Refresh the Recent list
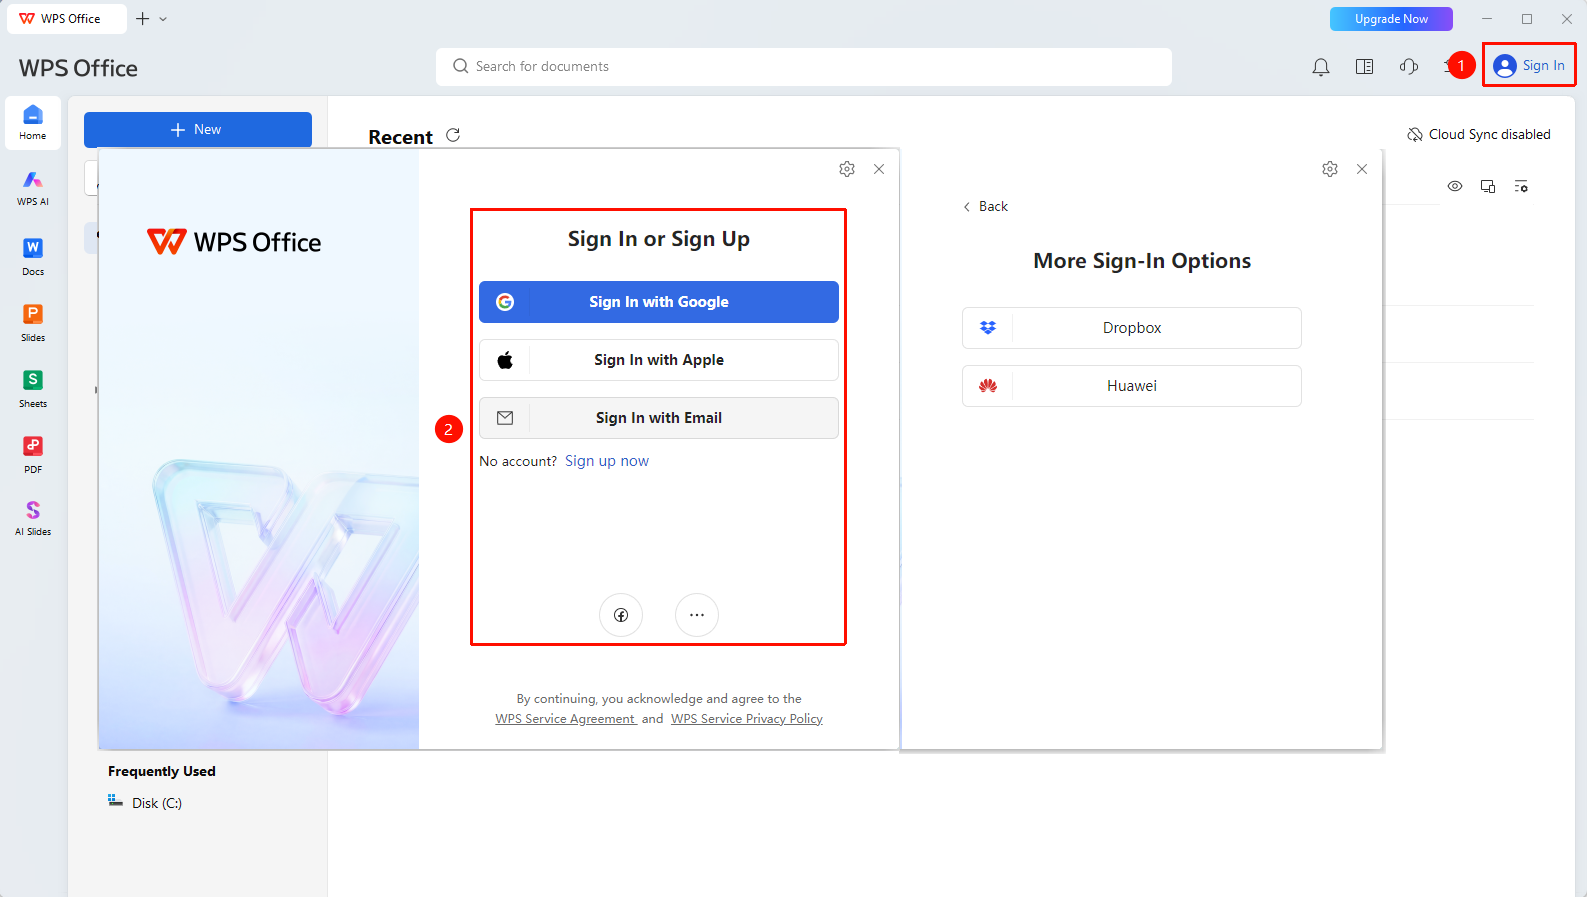 click(453, 135)
